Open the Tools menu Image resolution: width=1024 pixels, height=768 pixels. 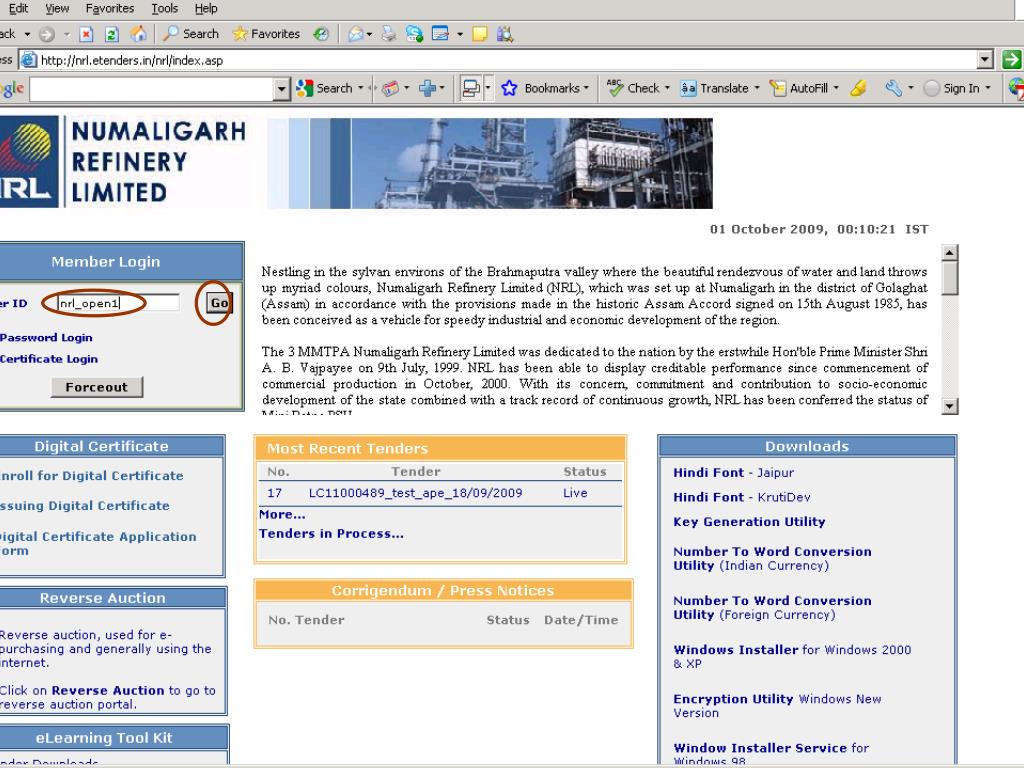coord(165,8)
